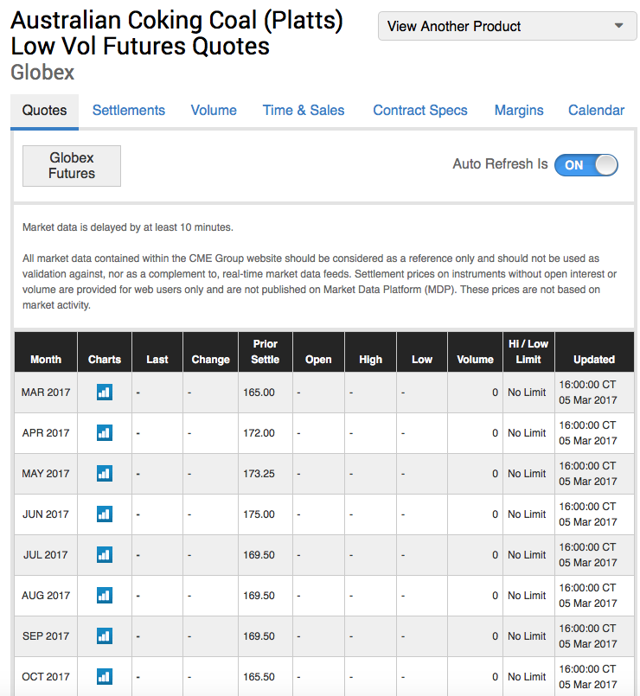Screen dimensions: 640x696
Task: Open the Calendar tab
Action: (x=596, y=110)
